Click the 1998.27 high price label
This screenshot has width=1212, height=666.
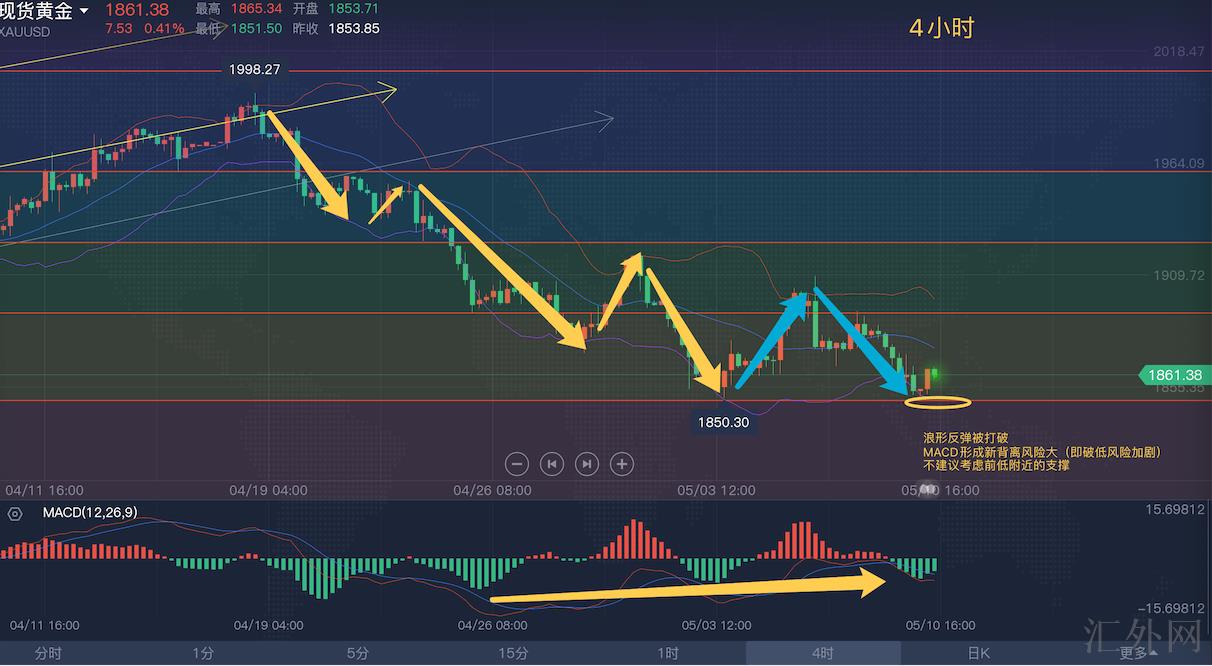(254, 69)
